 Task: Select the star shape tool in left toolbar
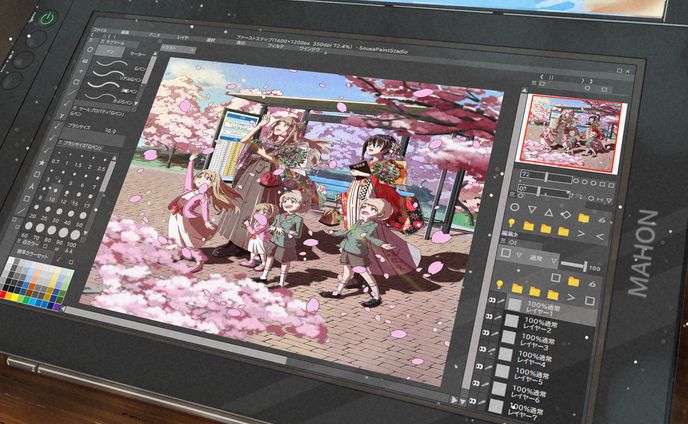point(42,163)
